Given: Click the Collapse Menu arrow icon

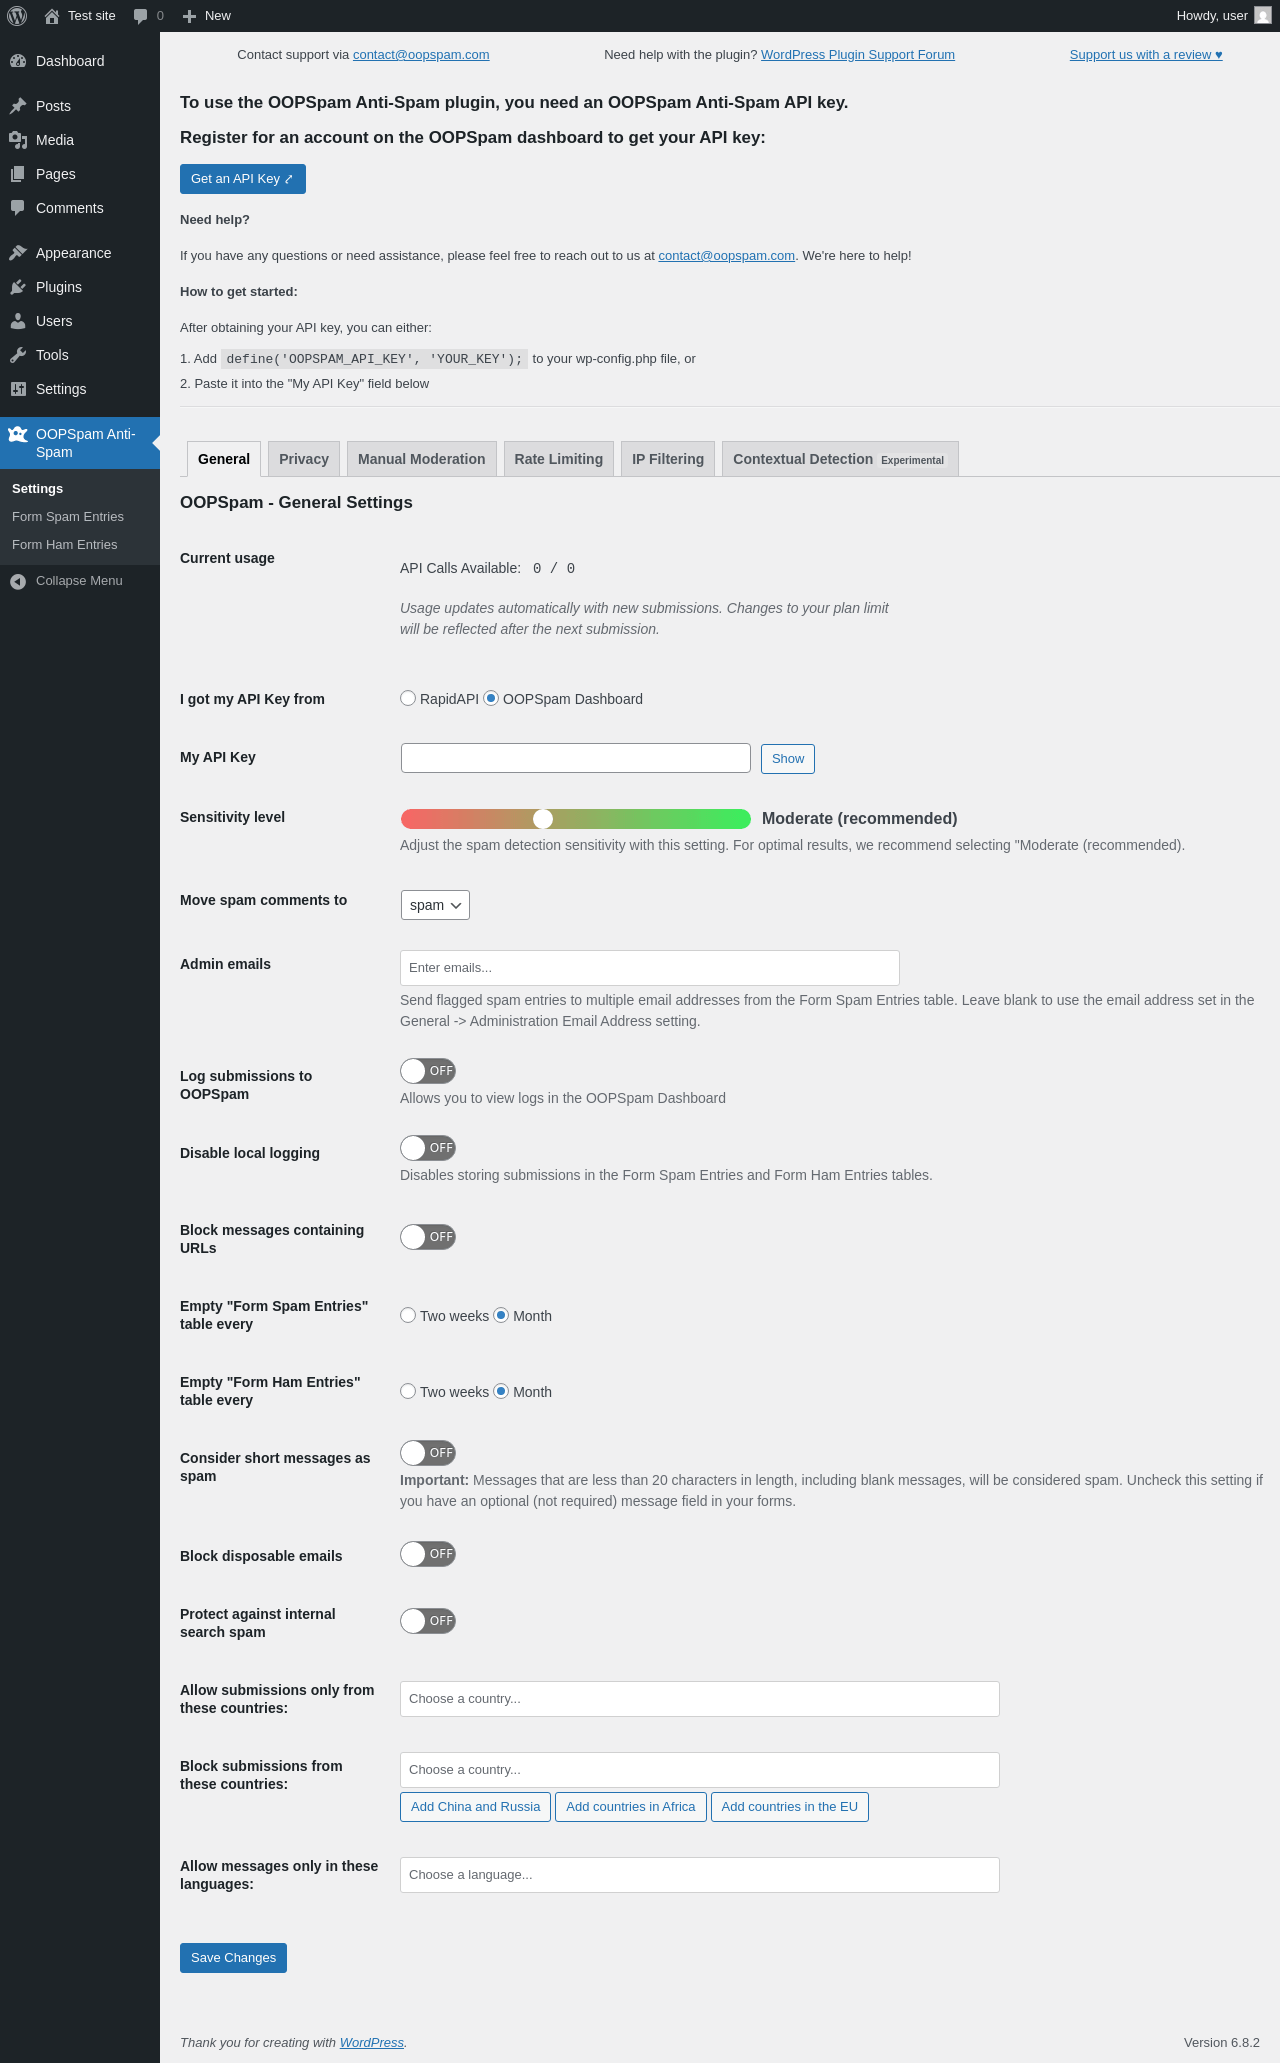Looking at the screenshot, I should coord(18,581).
